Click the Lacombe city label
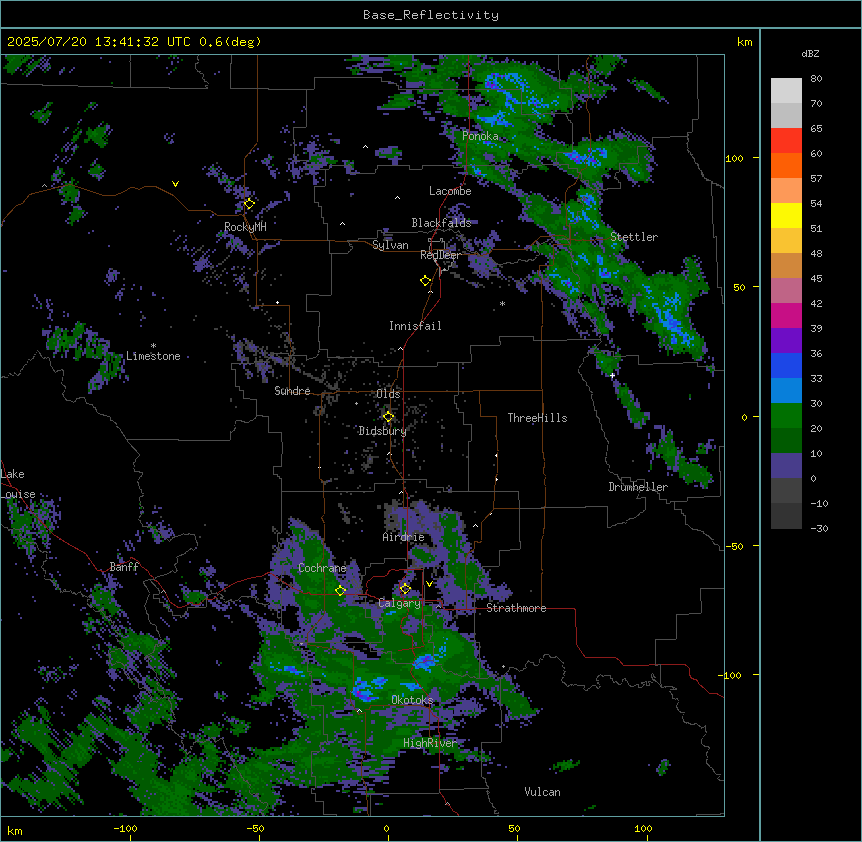The width and height of the screenshot is (862, 842). (x=450, y=191)
